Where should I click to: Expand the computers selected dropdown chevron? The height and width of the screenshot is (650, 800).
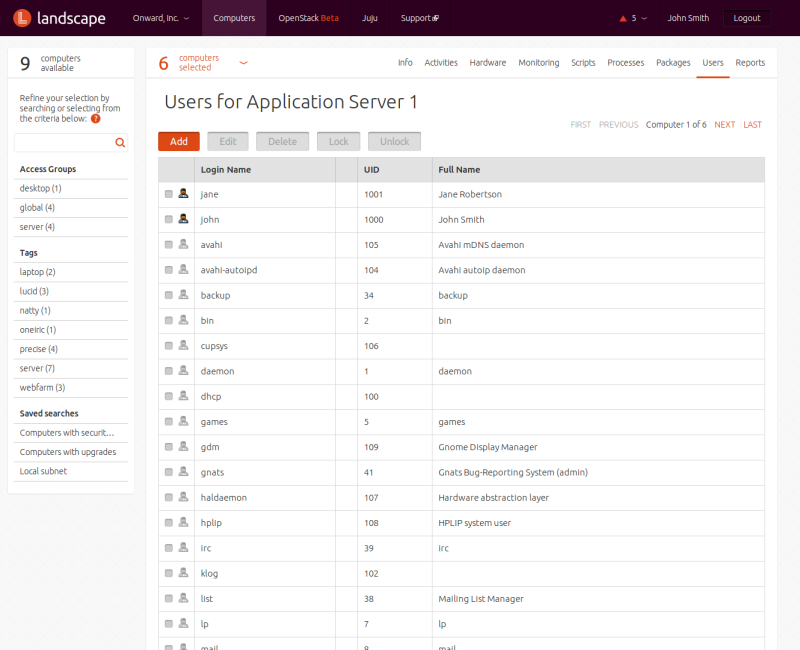(243, 63)
